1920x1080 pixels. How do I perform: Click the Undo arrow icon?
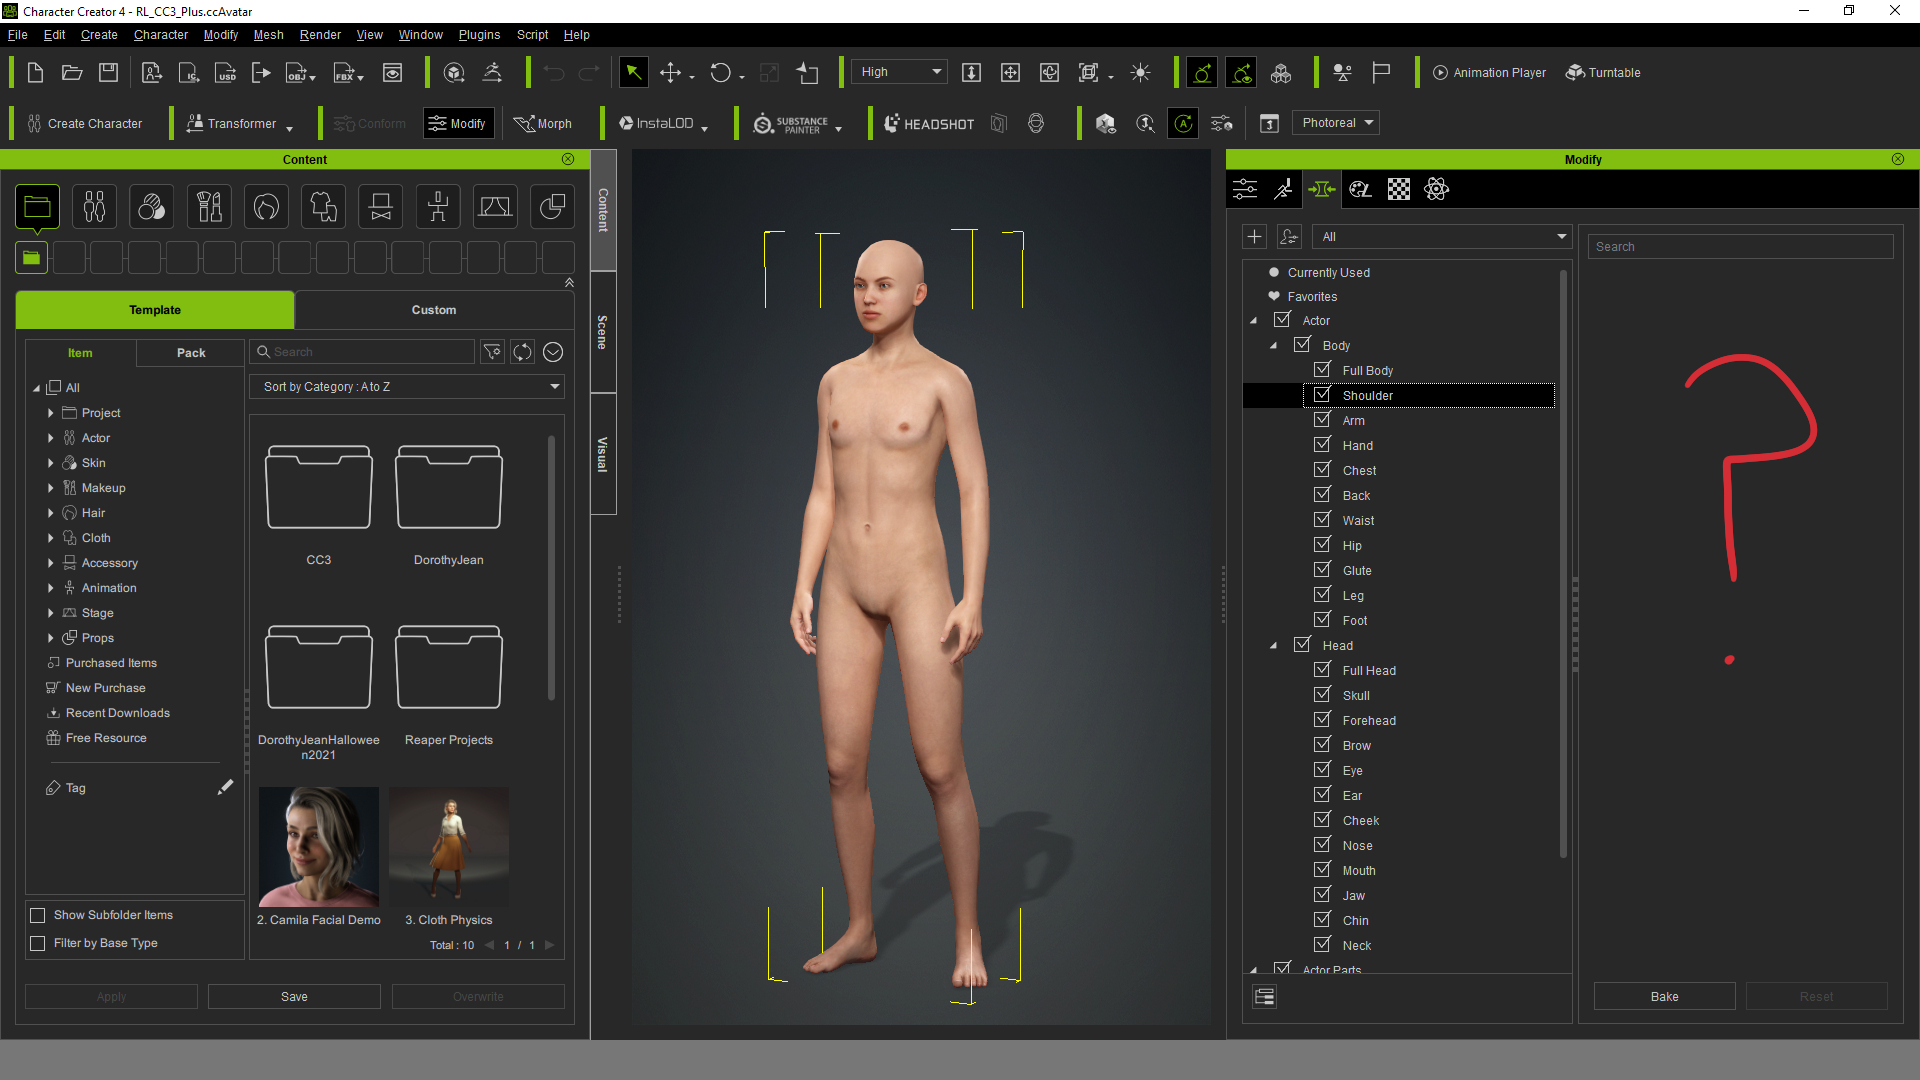(x=554, y=73)
